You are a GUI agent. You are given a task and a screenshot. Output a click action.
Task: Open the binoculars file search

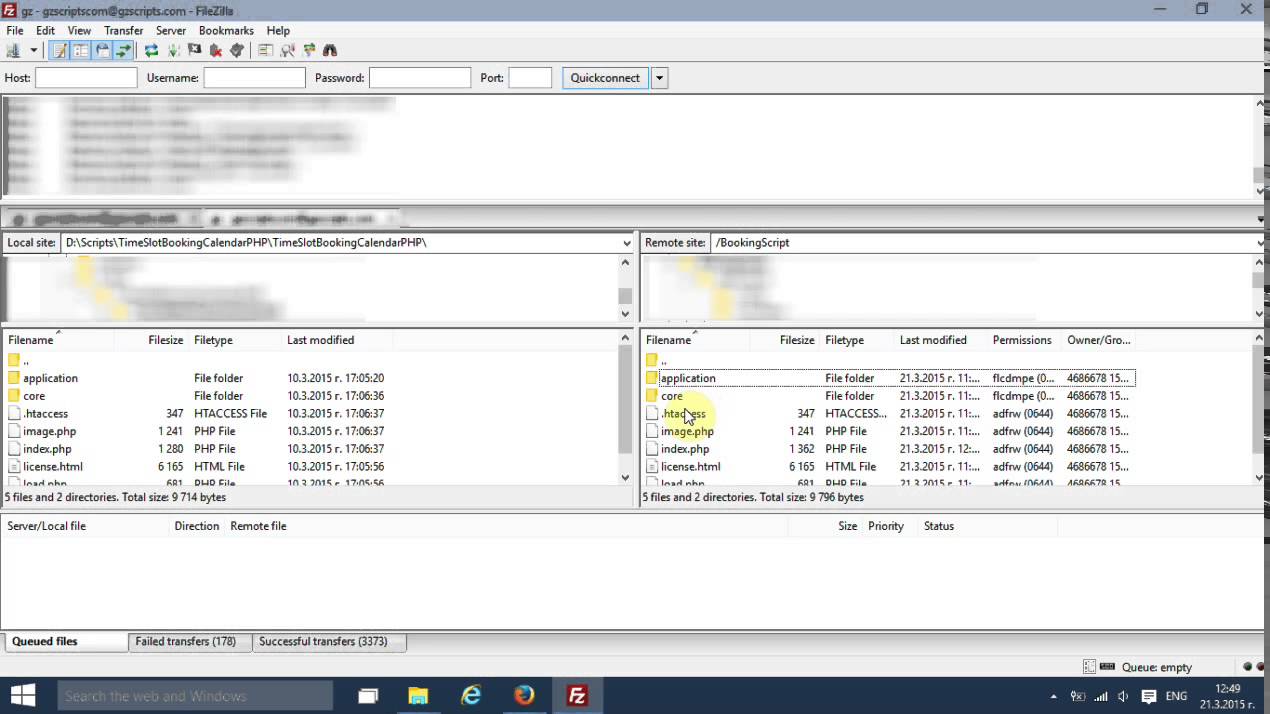tap(330, 50)
